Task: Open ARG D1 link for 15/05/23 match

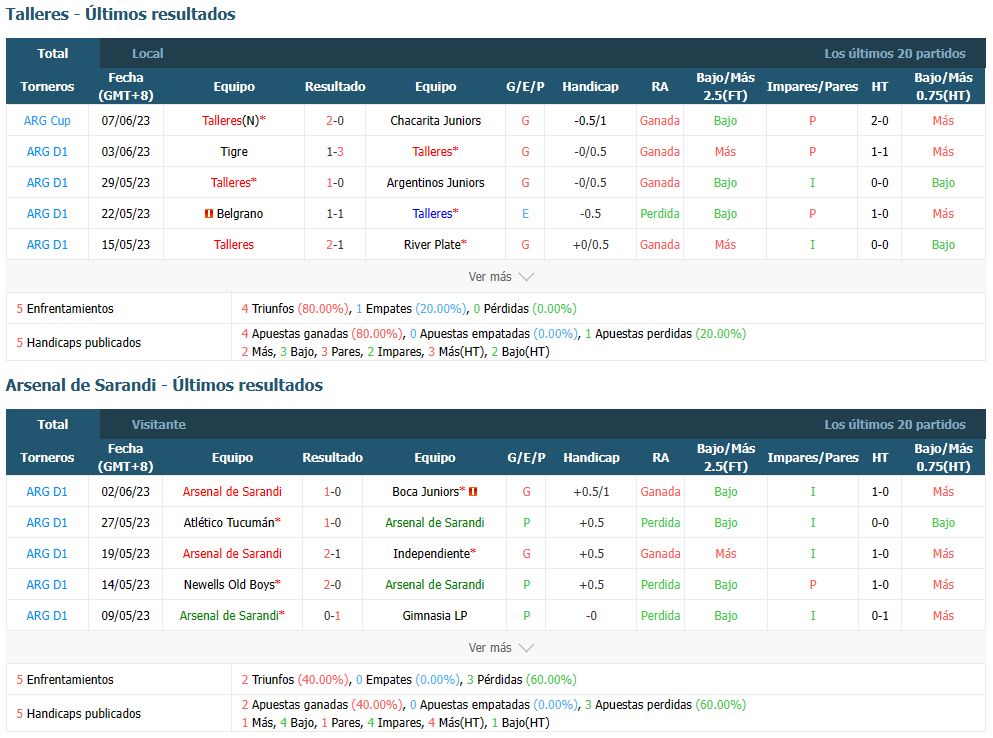Action: (x=47, y=245)
